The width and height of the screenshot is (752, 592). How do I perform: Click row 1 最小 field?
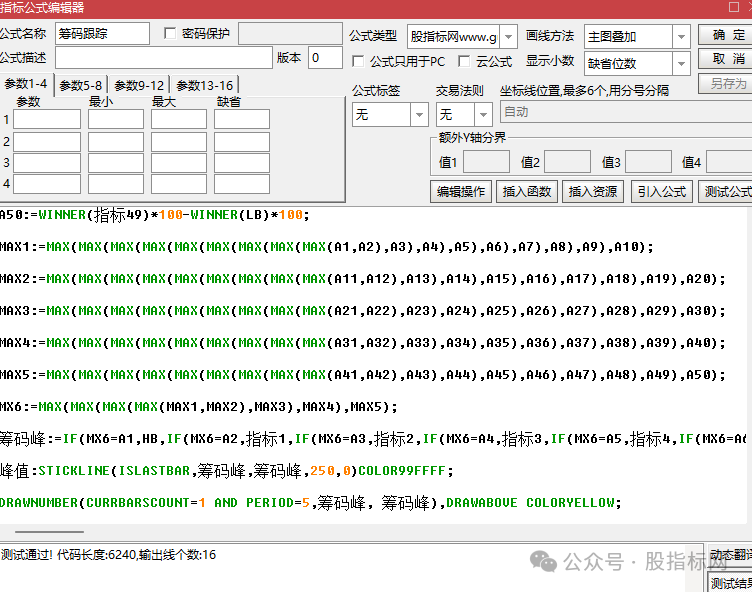tap(116, 119)
